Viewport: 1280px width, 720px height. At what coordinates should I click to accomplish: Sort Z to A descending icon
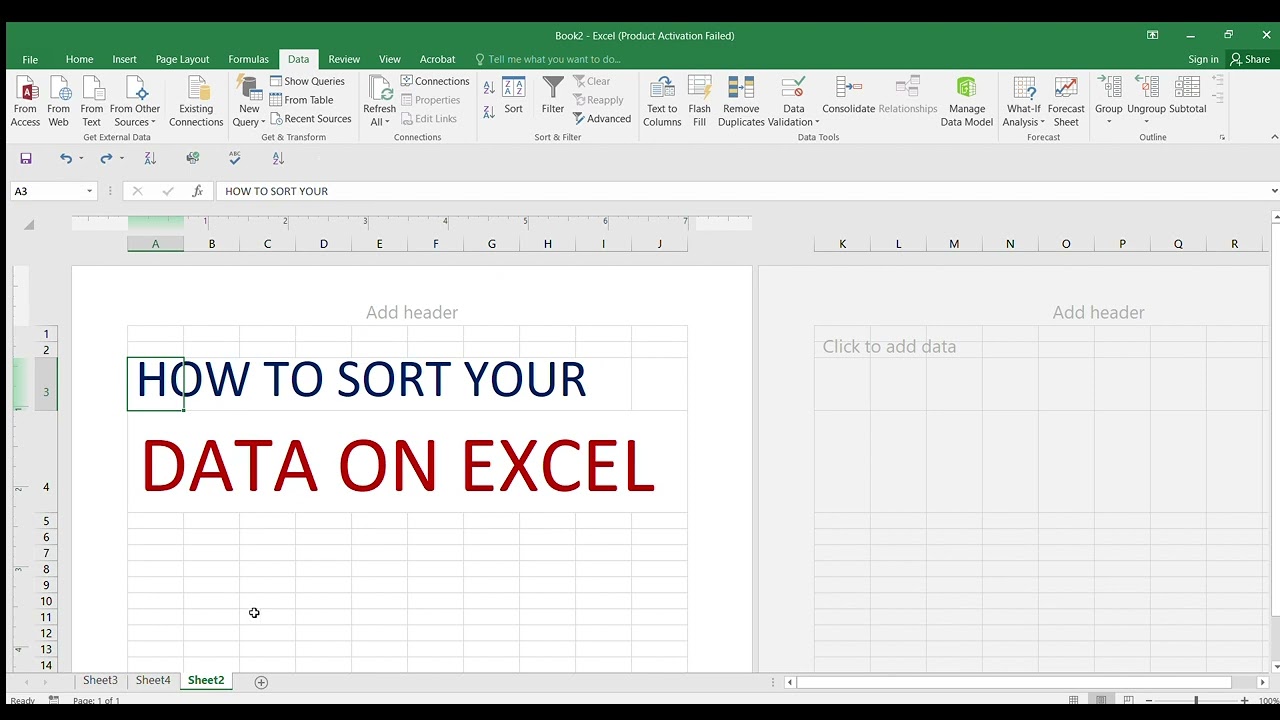click(x=489, y=112)
